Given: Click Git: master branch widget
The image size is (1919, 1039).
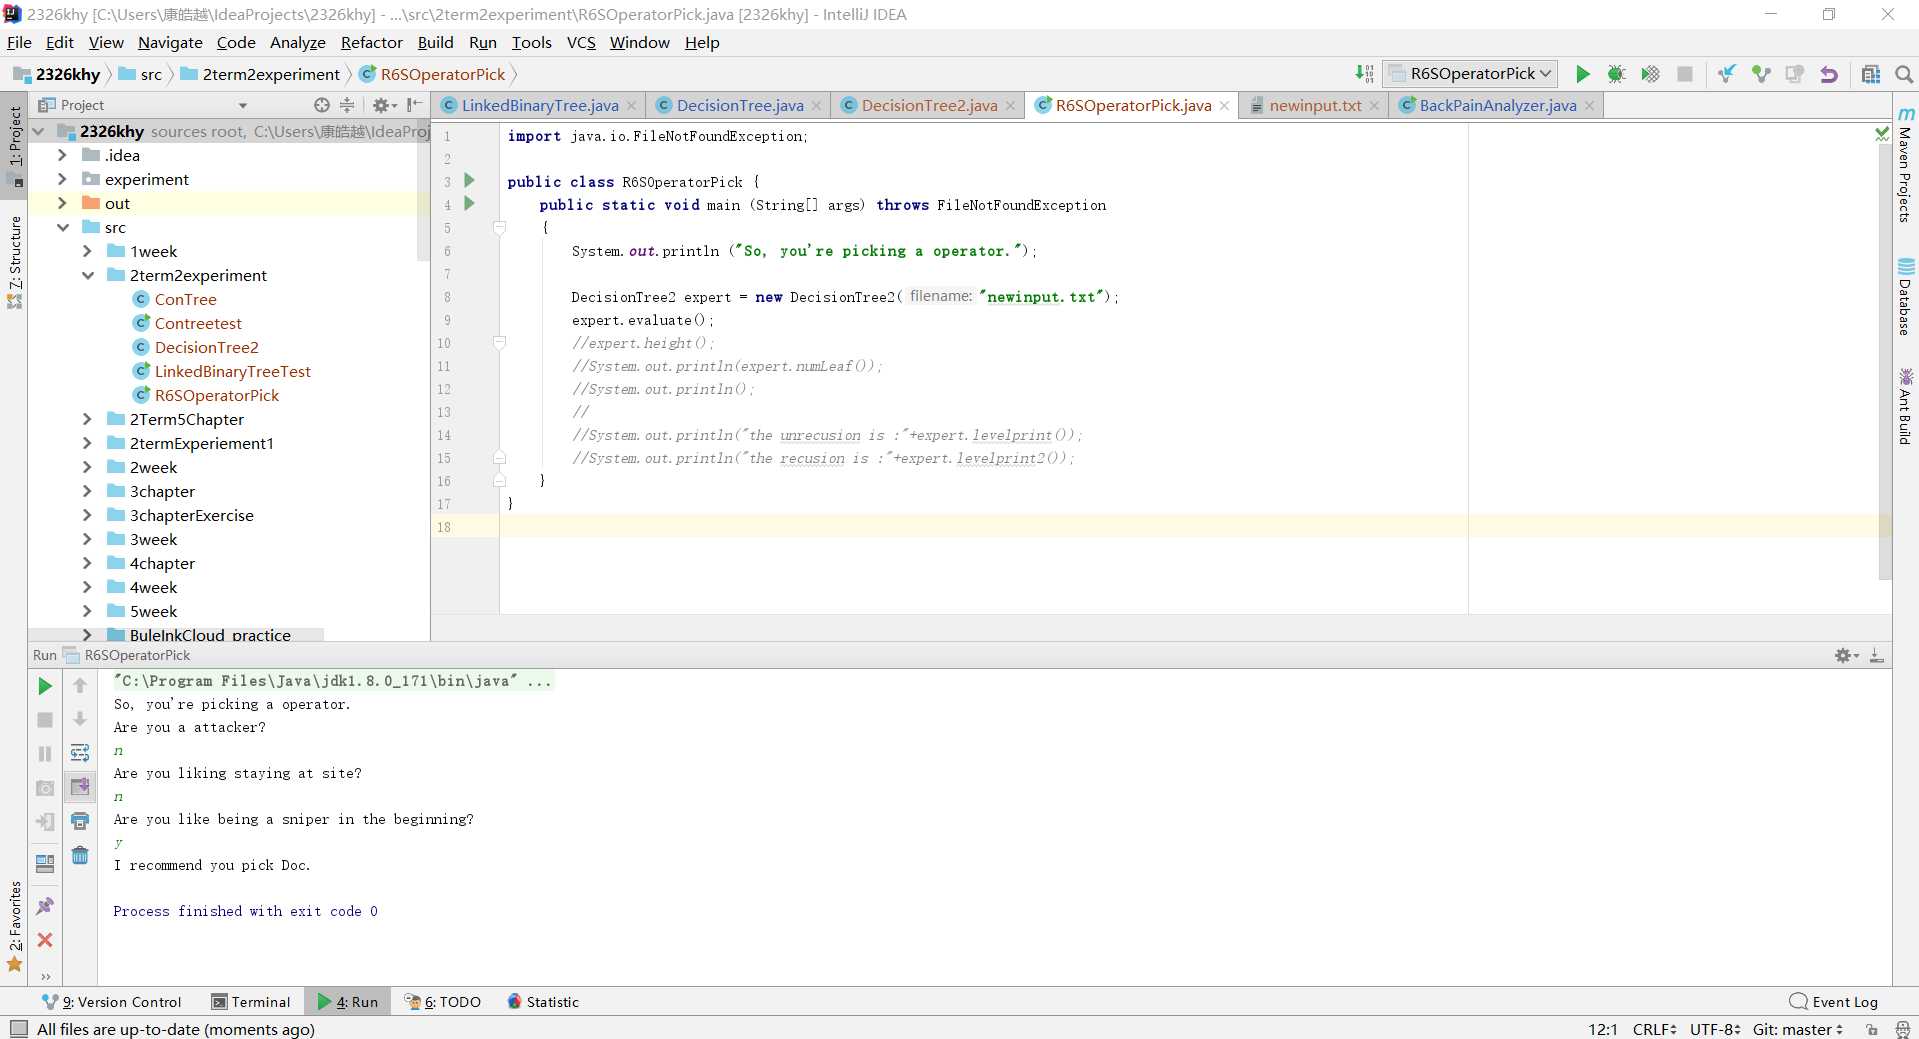Looking at the screenshot, I should coord(1797,1029).
